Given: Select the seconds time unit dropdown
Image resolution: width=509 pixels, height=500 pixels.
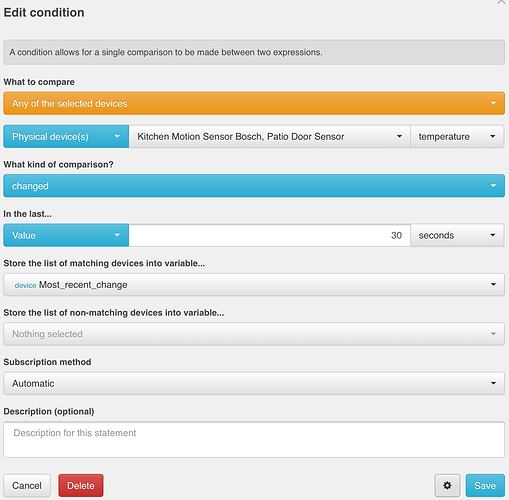Looking at the screenshot, I should 457,235.
